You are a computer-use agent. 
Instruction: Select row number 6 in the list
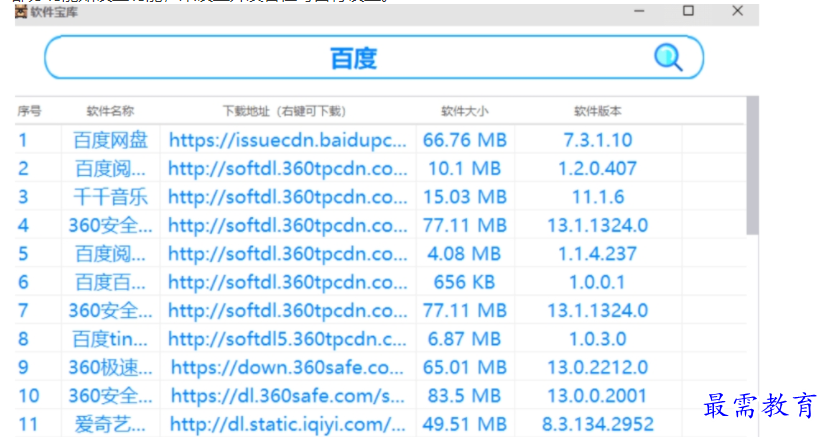coord(23,282)
